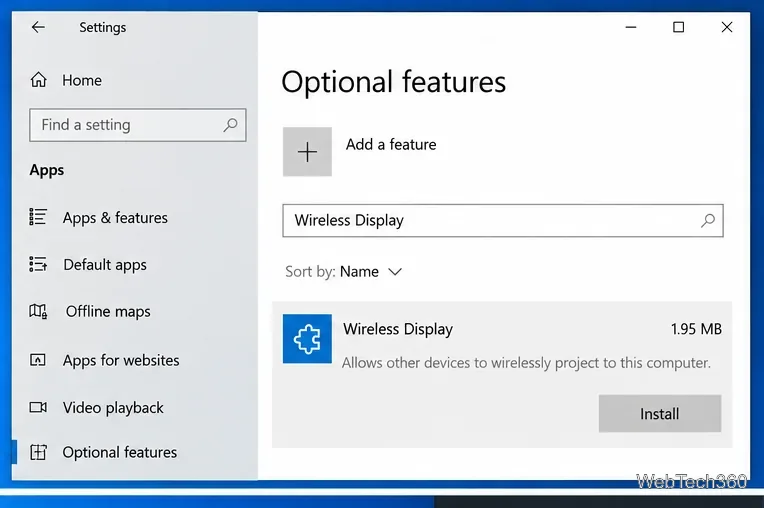Click the Video playback camera icon

tap(38, 407)
